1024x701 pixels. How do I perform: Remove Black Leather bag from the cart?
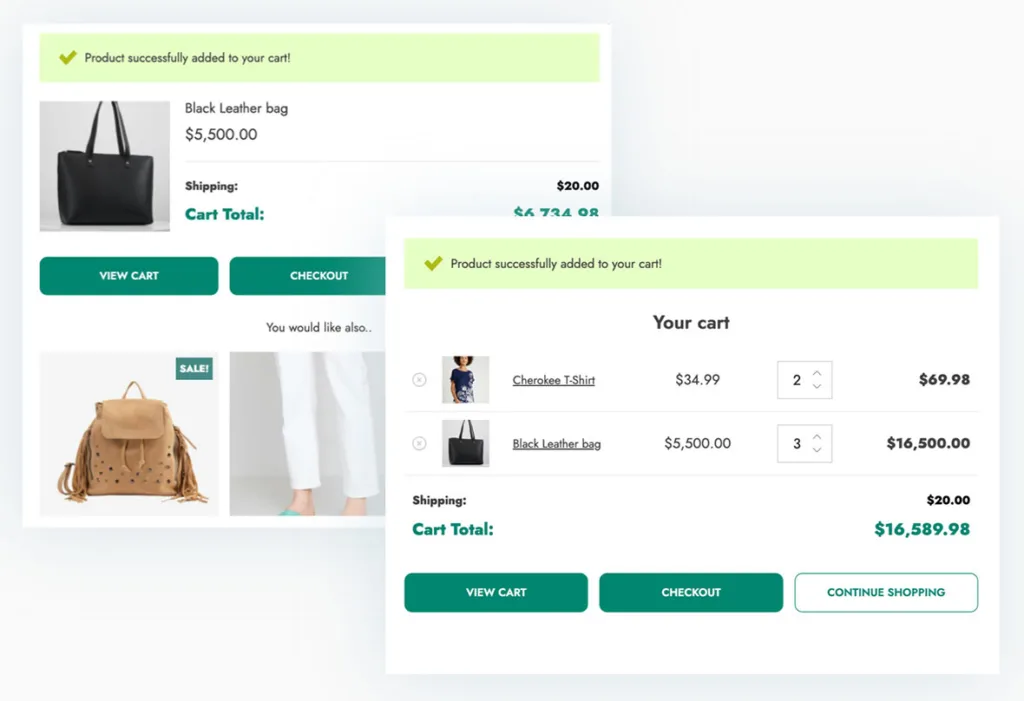[x=419, y=444]
